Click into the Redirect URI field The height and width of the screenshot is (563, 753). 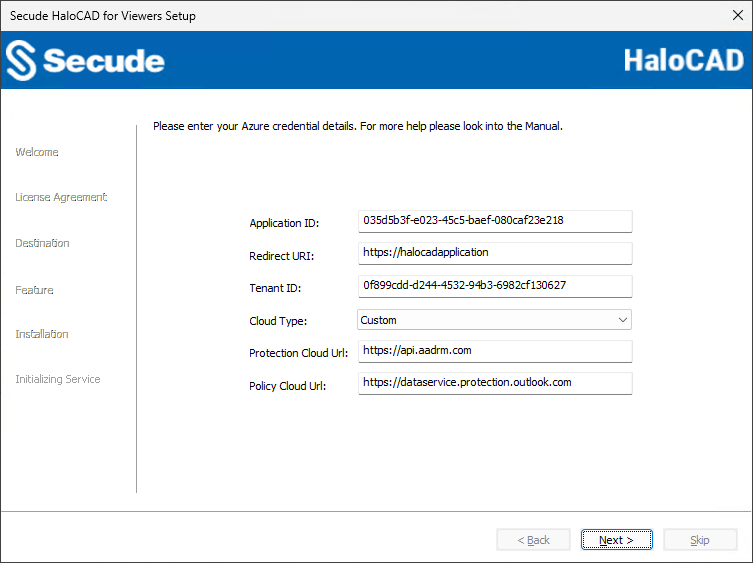[x=495, y=252]
